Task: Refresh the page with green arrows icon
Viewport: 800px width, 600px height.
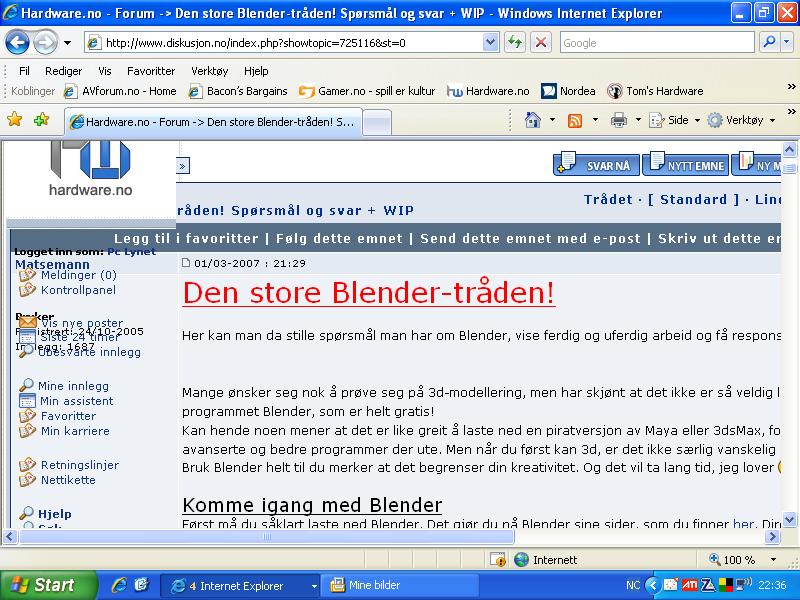Action: [x=515, y=43]
